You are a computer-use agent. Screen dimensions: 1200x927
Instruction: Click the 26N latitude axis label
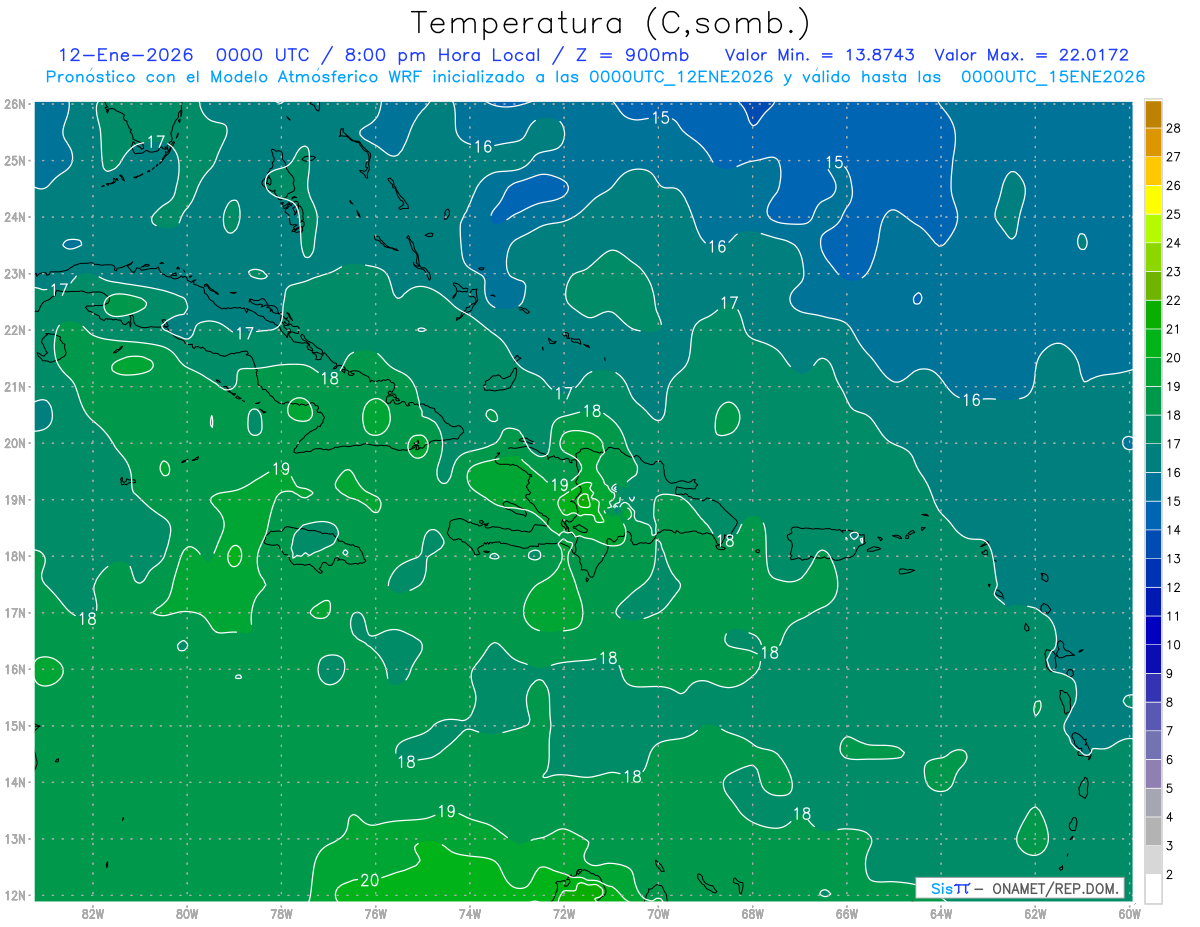coord(14,104)
